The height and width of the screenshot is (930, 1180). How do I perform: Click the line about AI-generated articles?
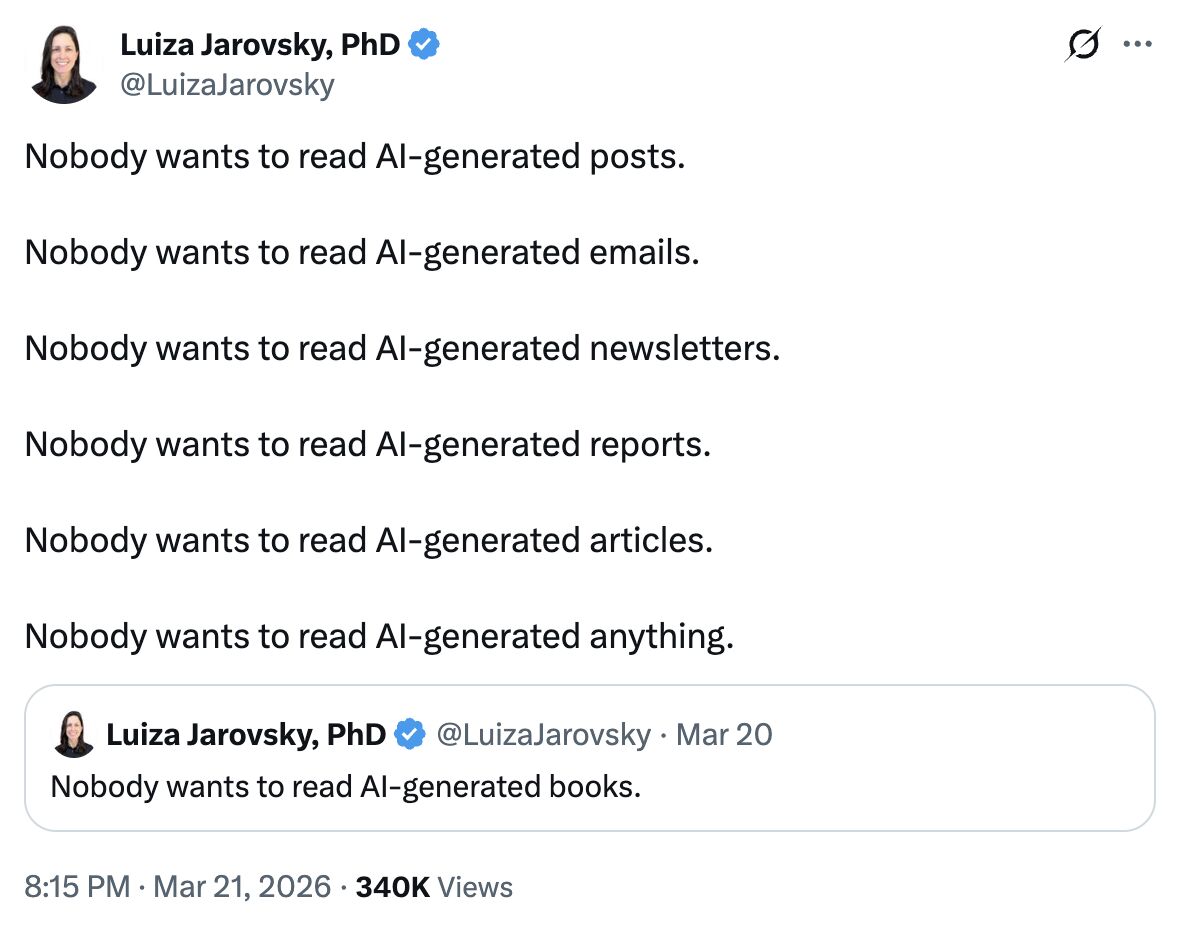pos(369,540)
